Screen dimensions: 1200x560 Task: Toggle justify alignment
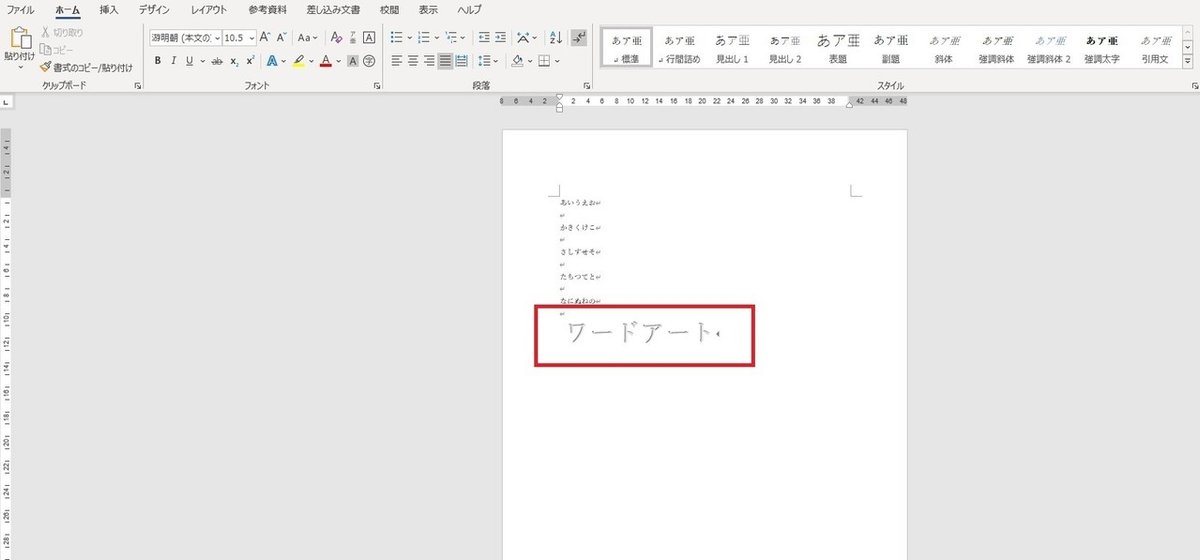pos(445,61)
